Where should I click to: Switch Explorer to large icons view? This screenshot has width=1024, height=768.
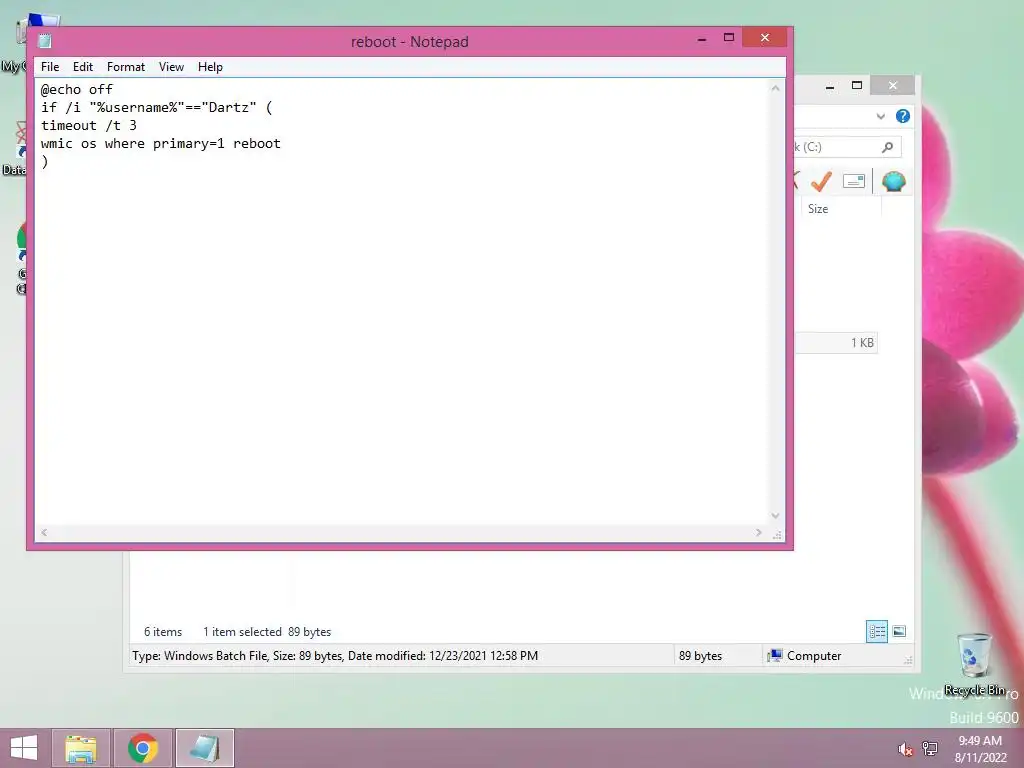click(x=899, y=632)
